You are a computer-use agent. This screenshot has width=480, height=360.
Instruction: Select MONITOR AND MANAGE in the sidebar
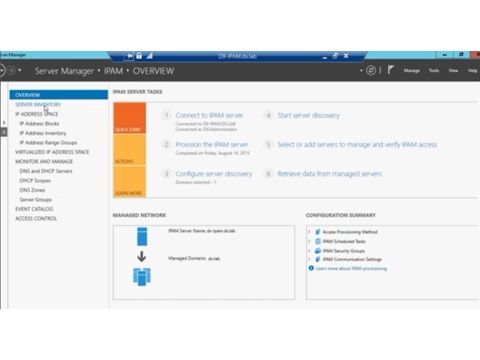click(44, 161)
